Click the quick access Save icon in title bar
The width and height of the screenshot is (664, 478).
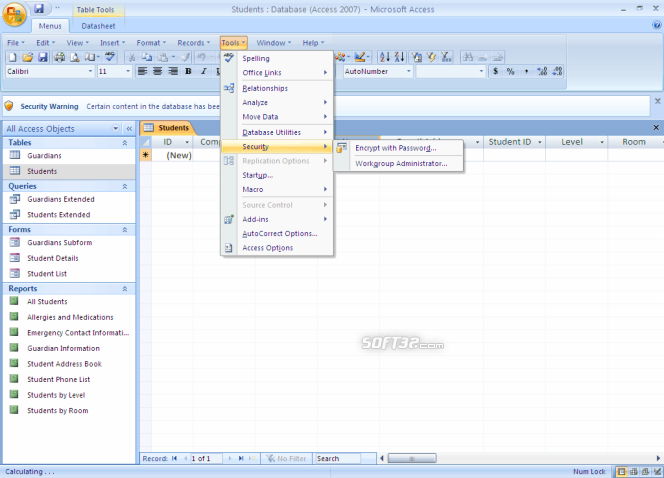click(x=39, y=8)
